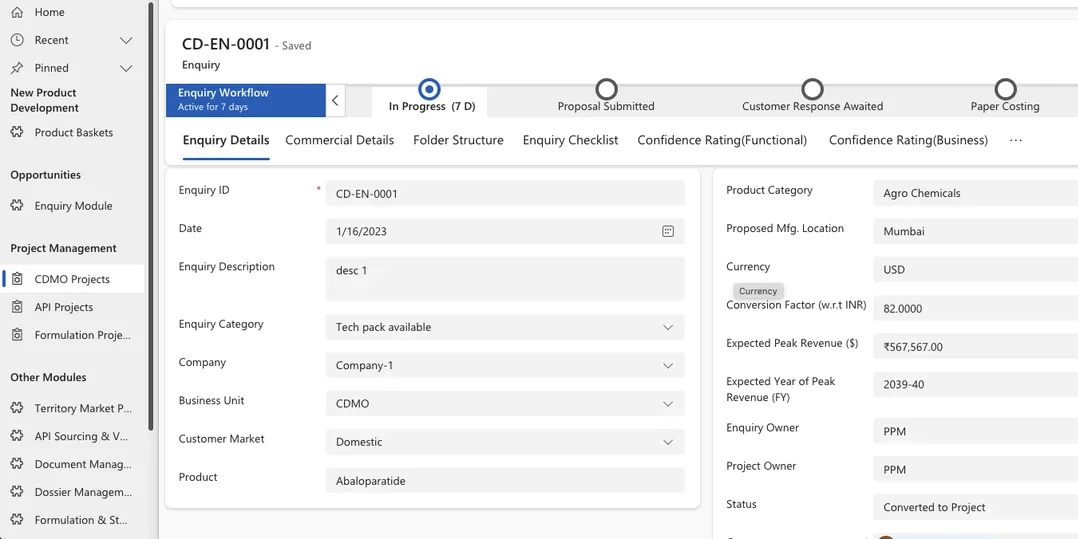Click the API Sourcing puzzle icon
Viewport: 1078px width, 539px height.
[17, 436]
